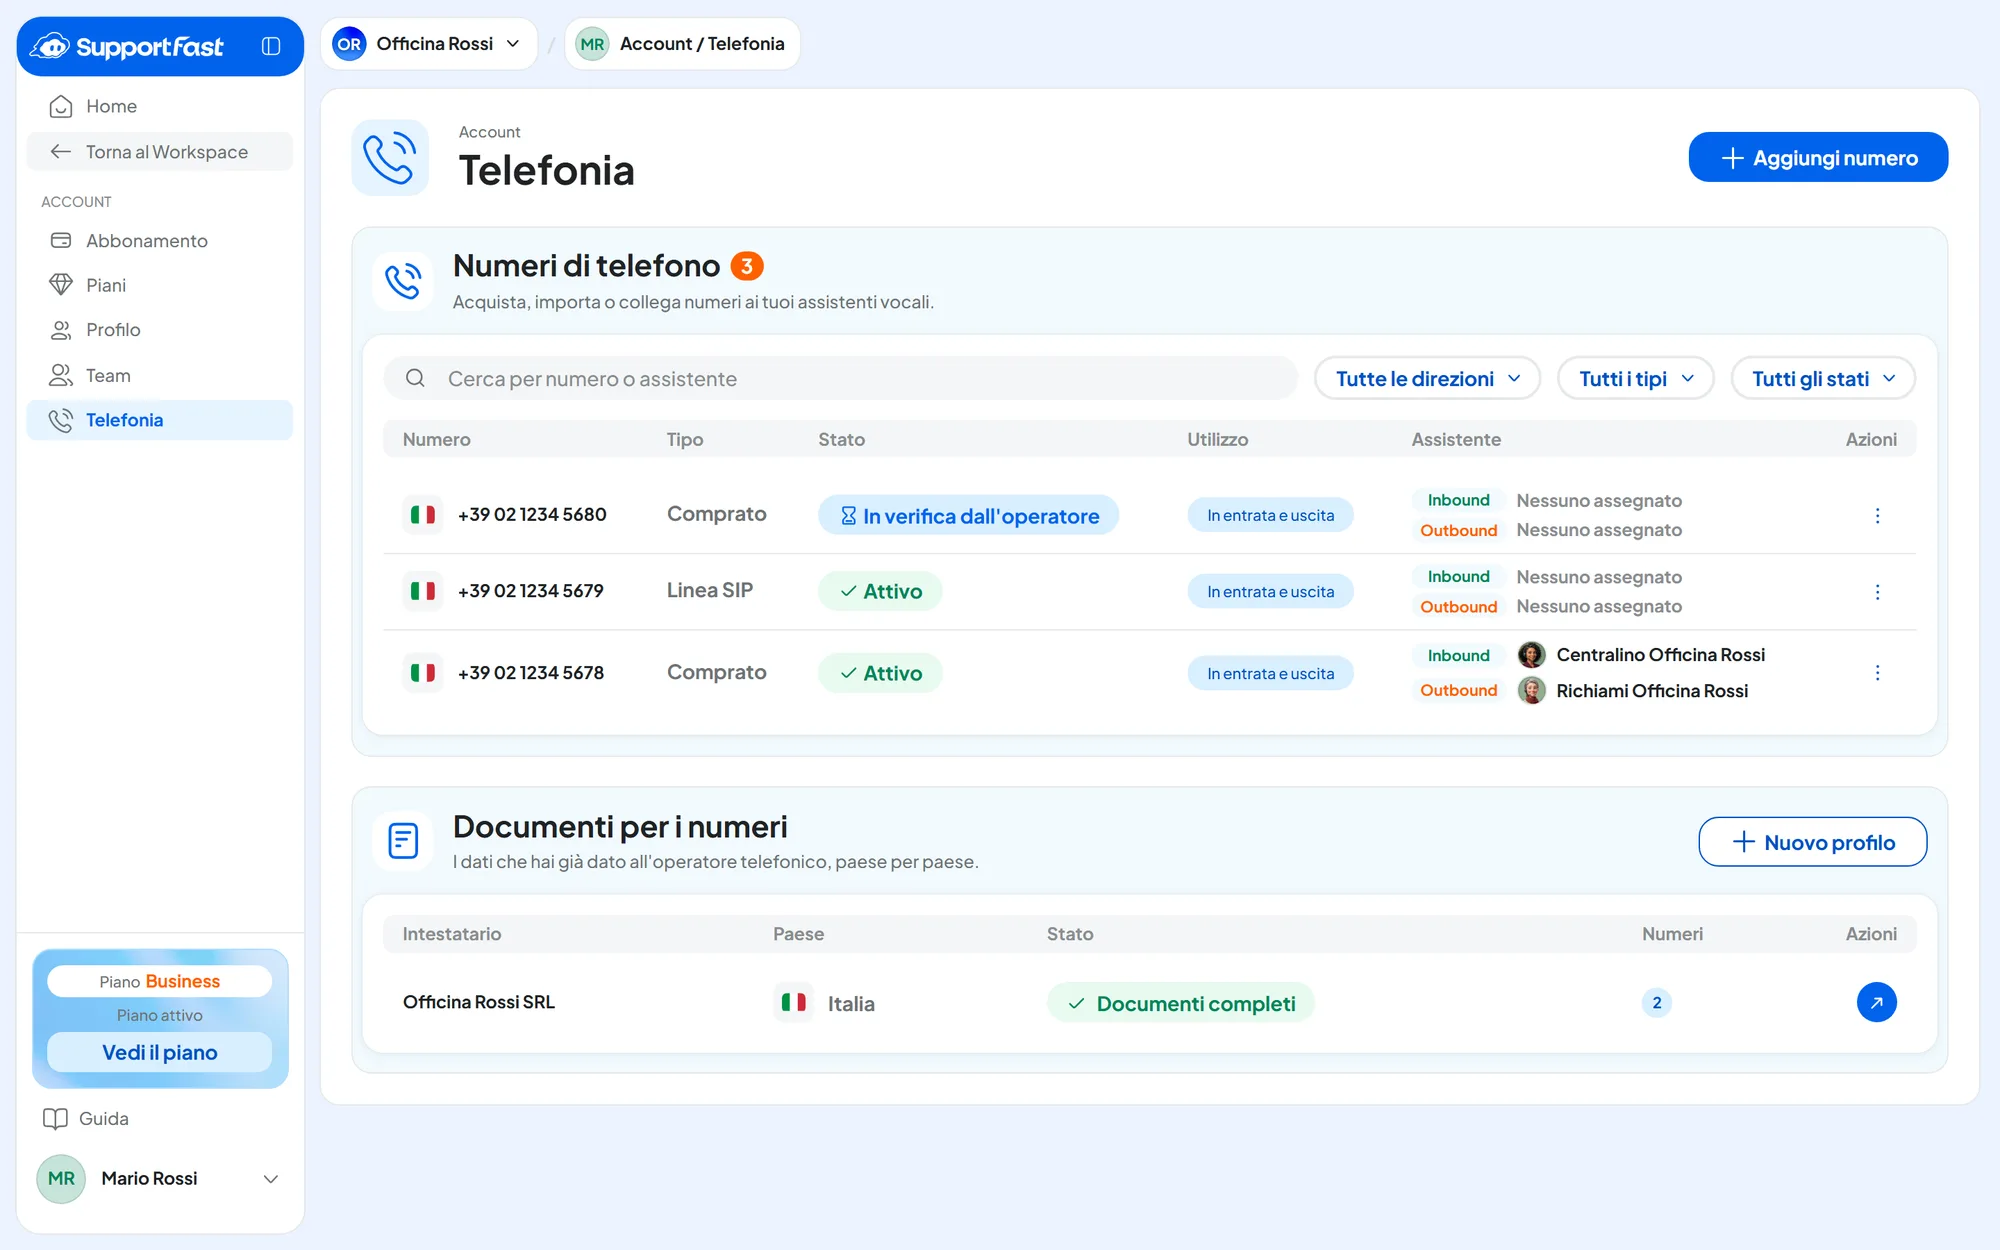Image resolution: width=2000 pixels, height=1250 pixels.
Task: Click Centralino Officina Rossi assistant avatar
Action: pos(1531,655)
